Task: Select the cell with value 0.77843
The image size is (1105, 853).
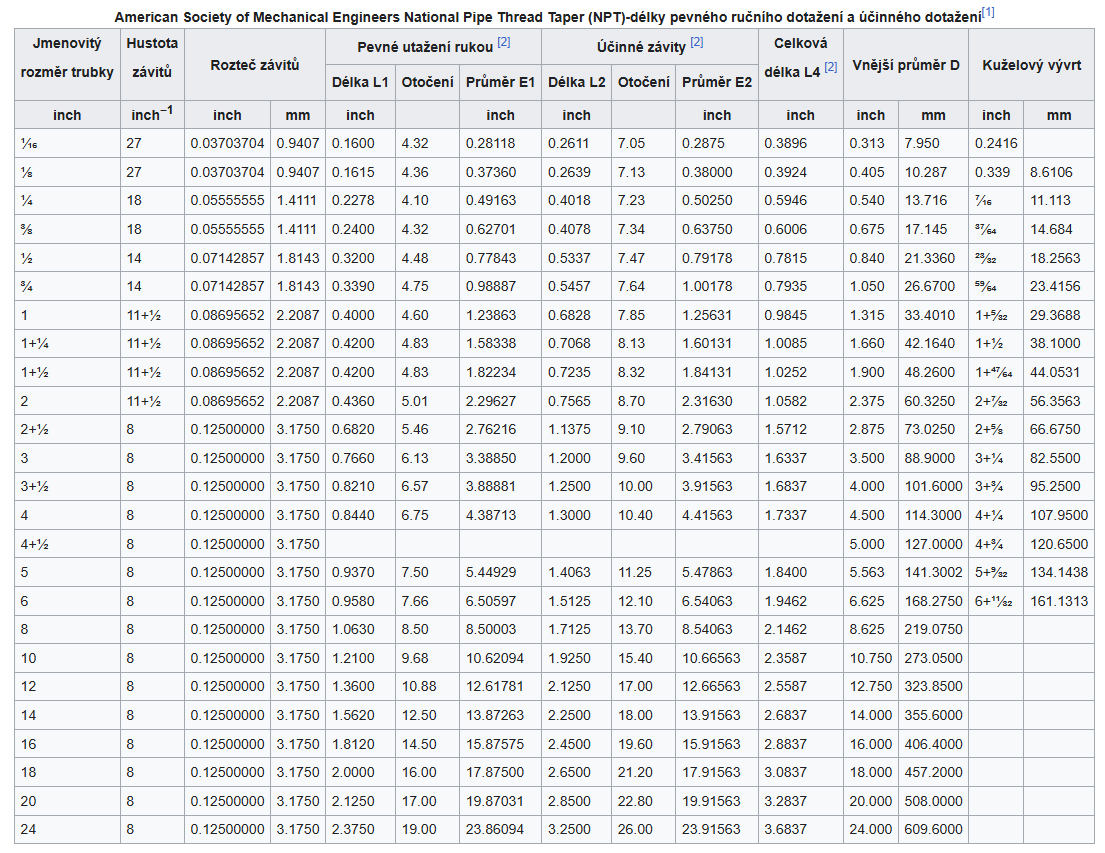Action: [500, 258]
